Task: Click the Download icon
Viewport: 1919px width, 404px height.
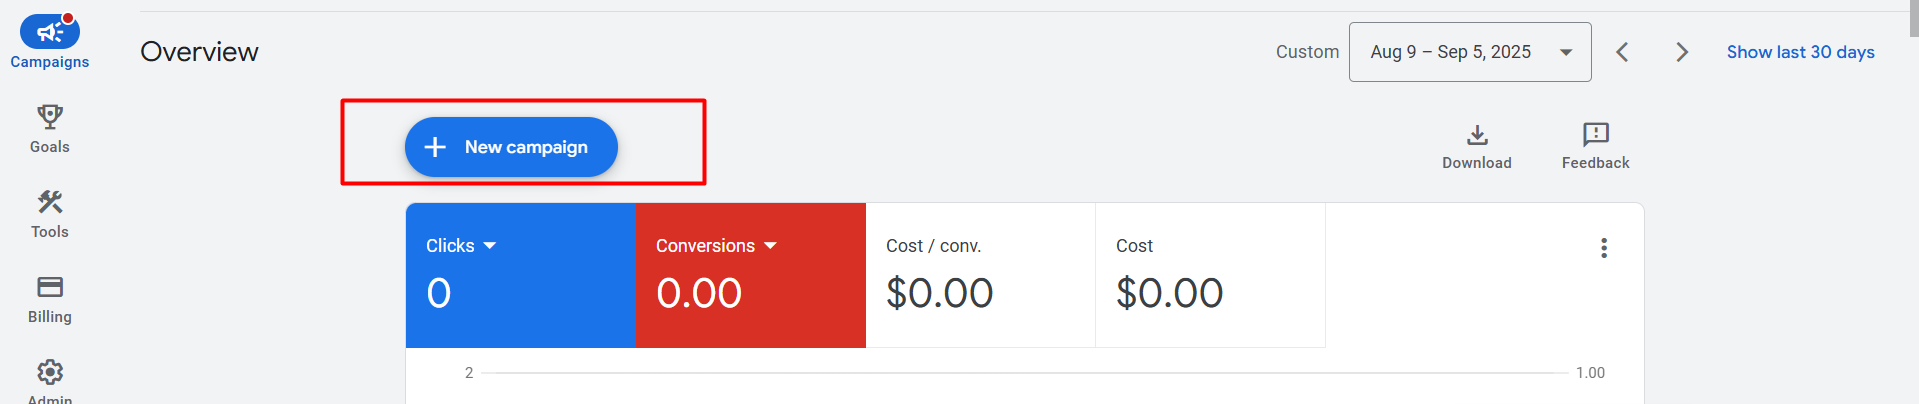Action: [1477, 135]
